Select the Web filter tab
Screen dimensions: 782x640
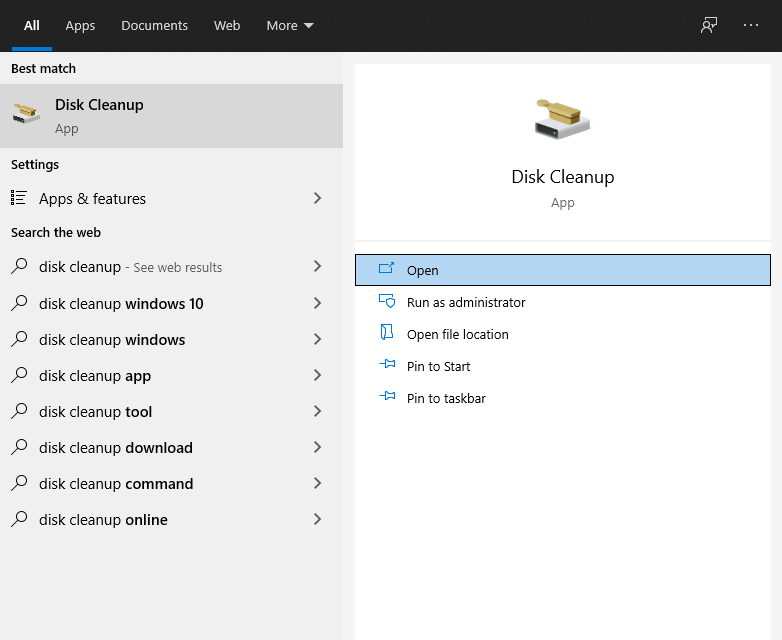pyautogui.click(x=227, y=26)
